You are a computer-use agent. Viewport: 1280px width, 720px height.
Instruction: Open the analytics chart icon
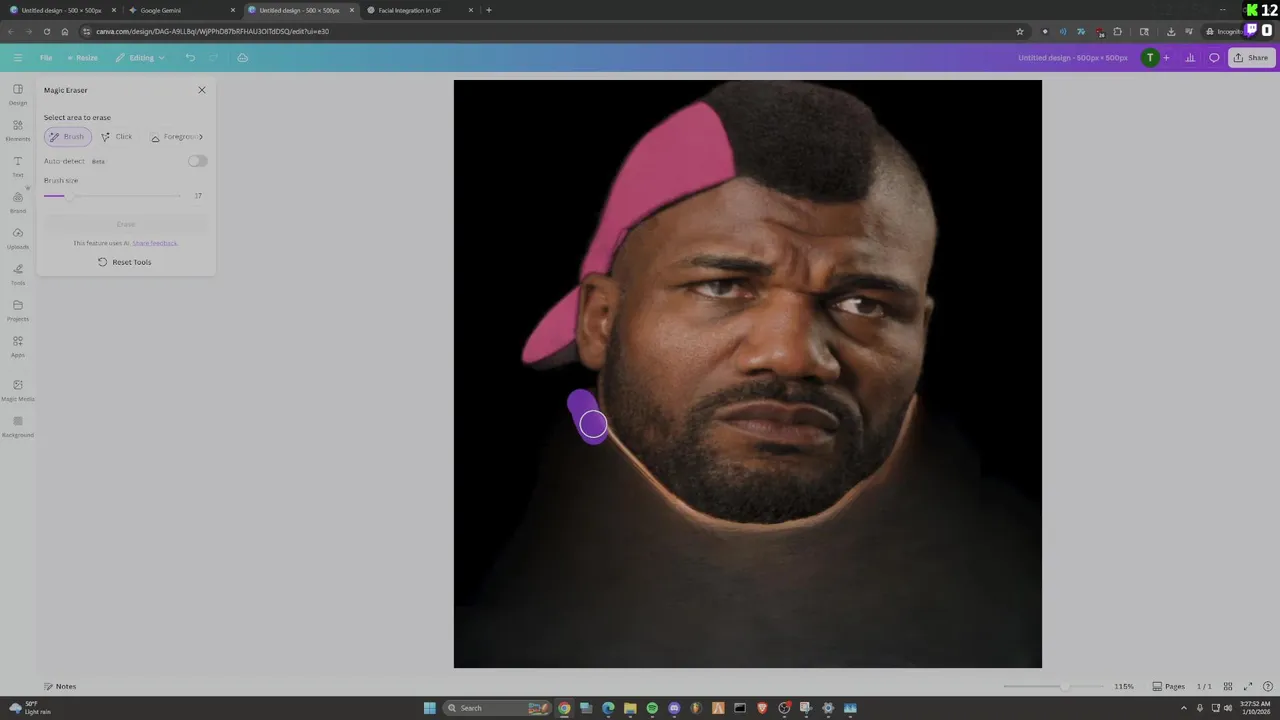point(1190,58)
